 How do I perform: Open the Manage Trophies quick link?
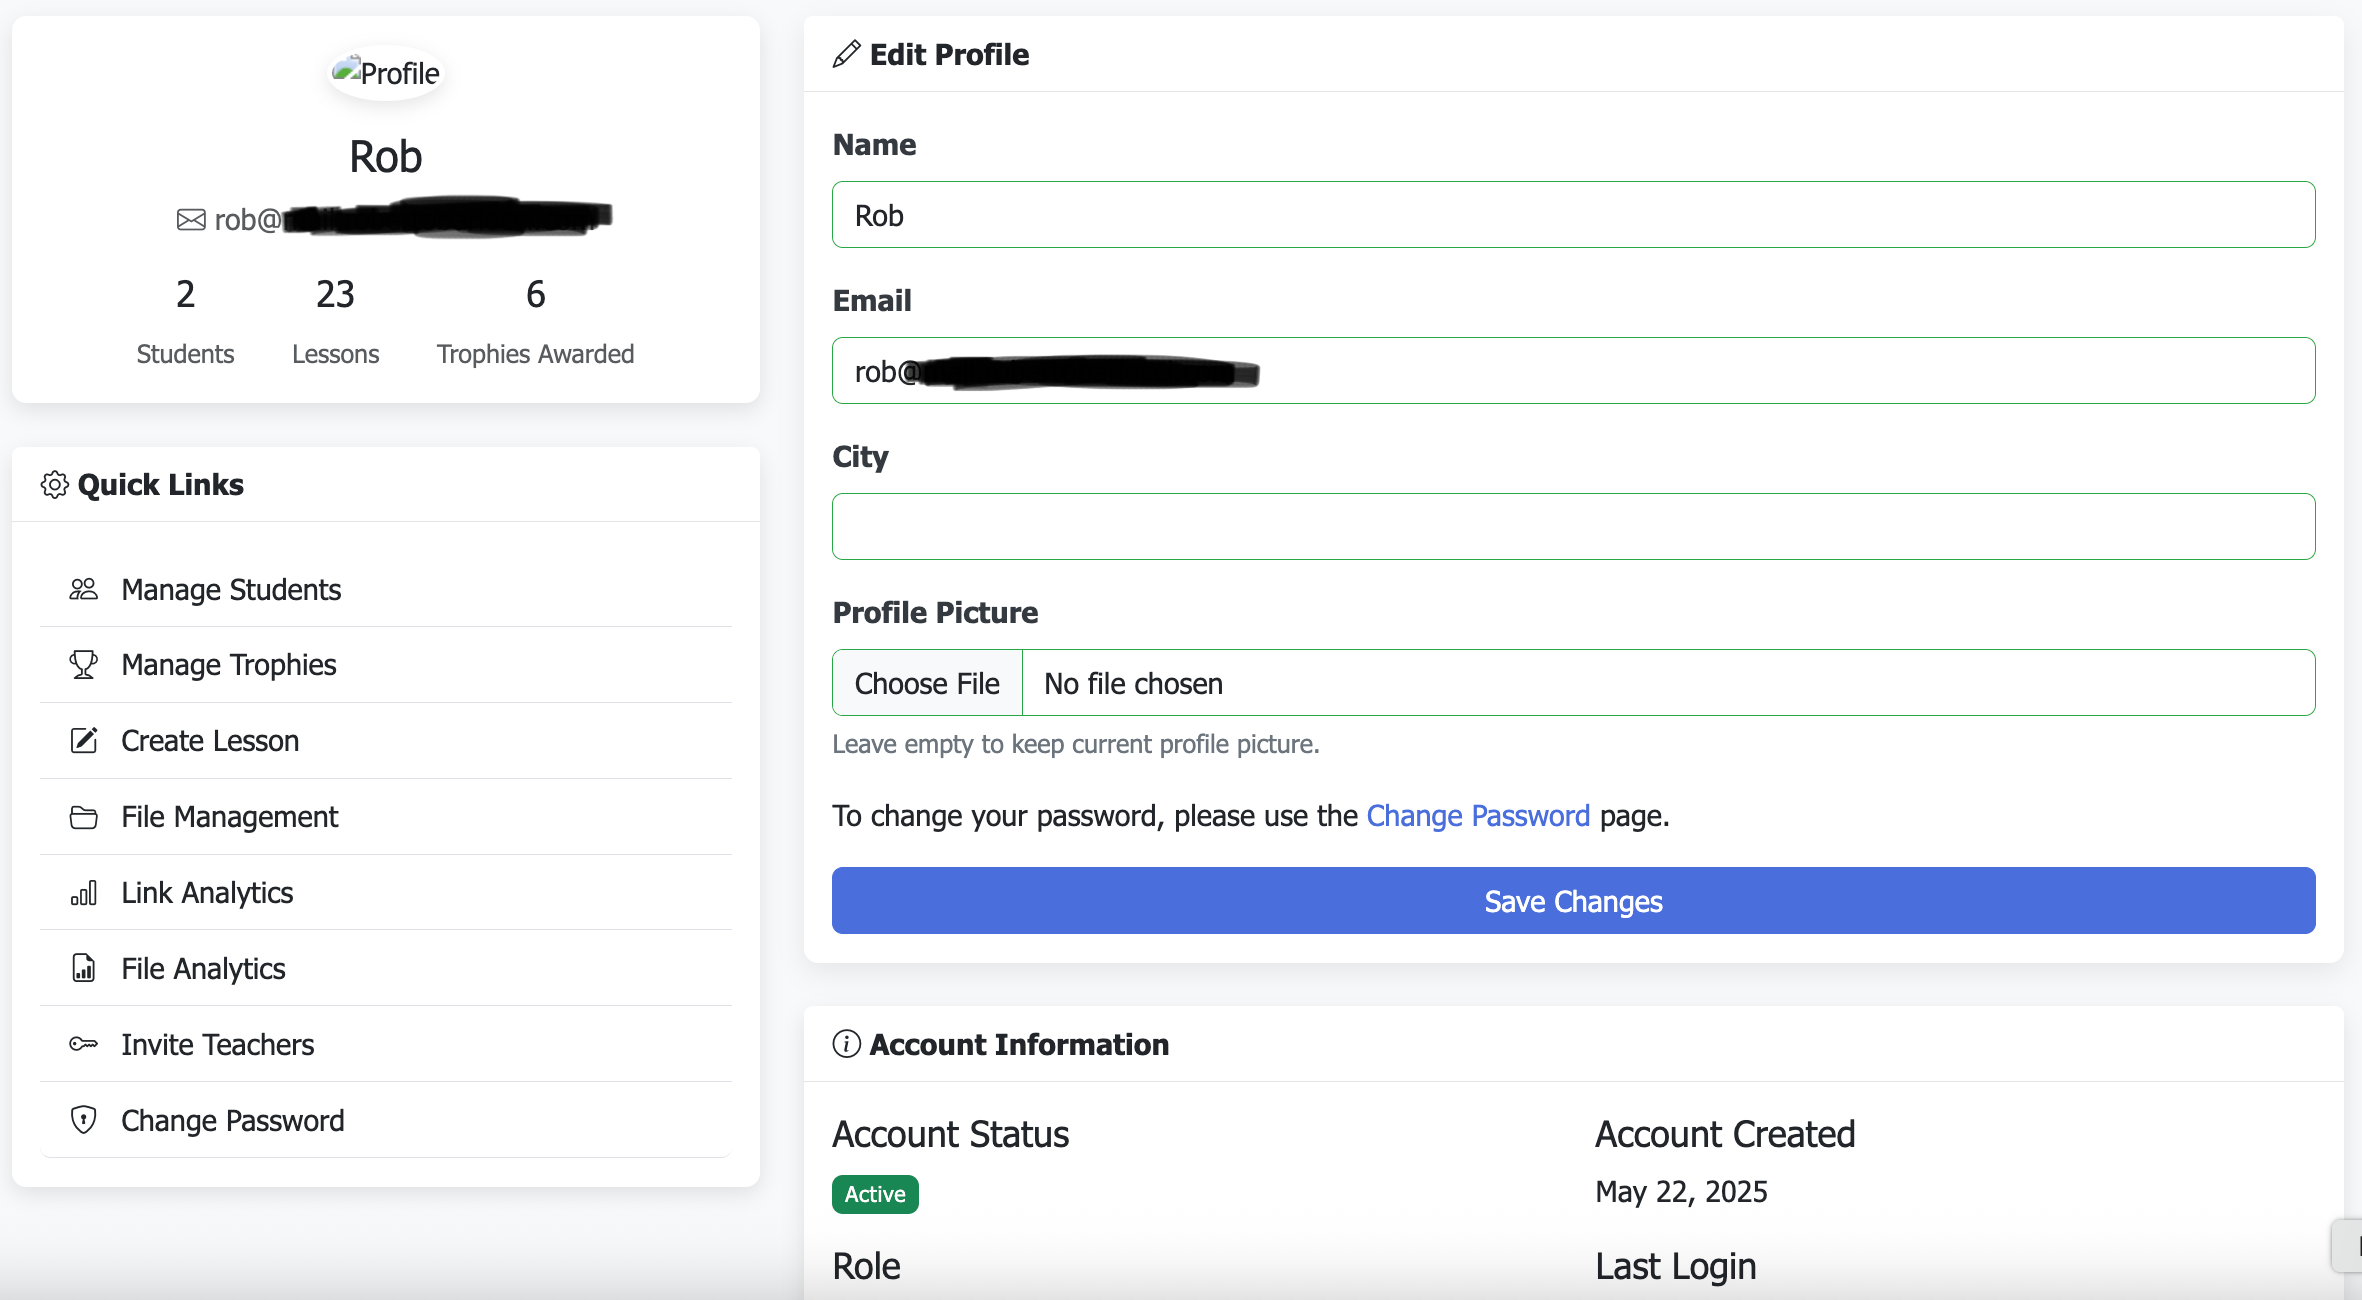[229, 665]
